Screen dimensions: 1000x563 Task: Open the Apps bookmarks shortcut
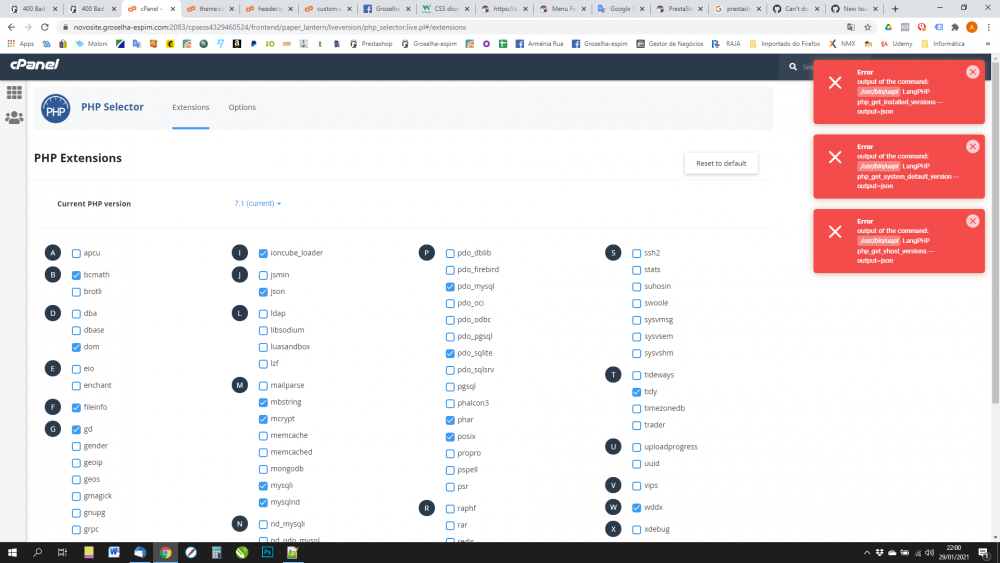click(x=20, y=44)
